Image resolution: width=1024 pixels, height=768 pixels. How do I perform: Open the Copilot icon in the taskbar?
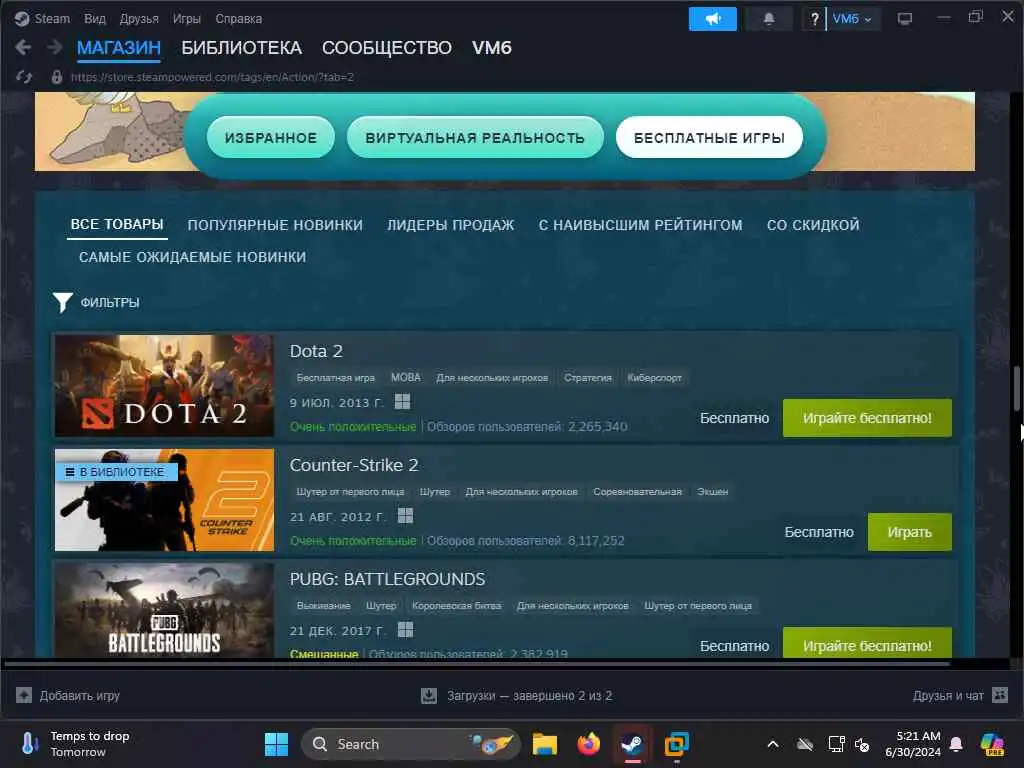(x=992, y=744)
